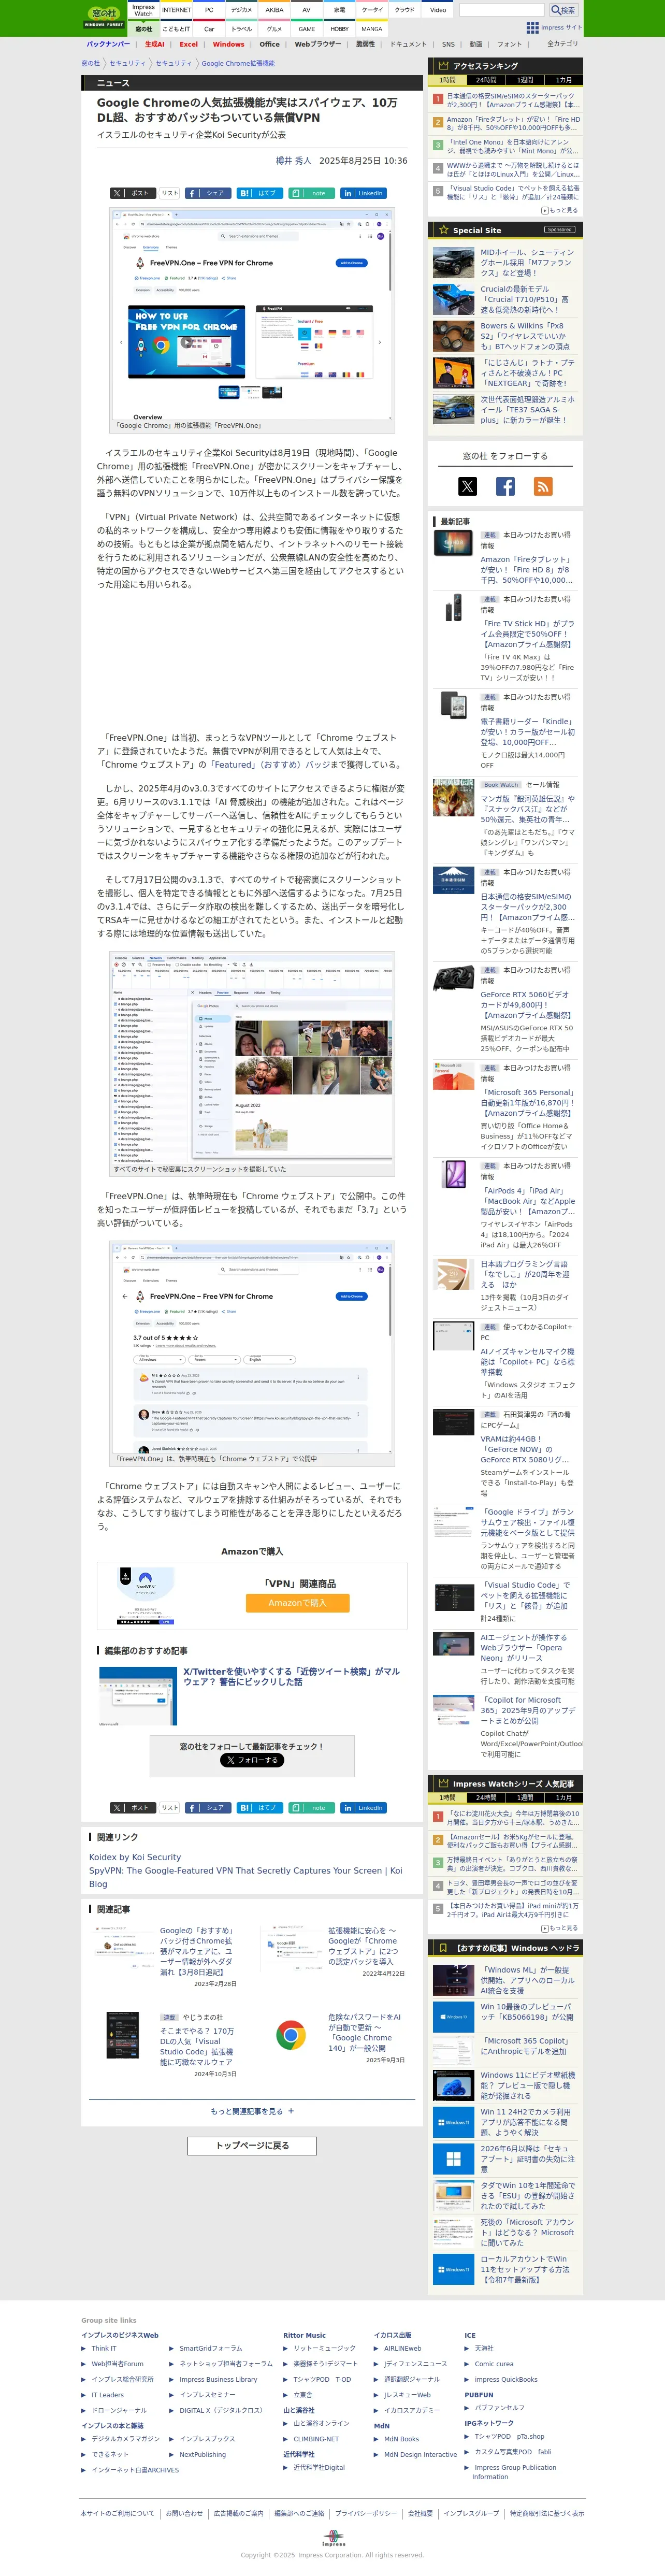Open the FreeVPN.One reviews screenshot image
Image resolution: width=665 pixels, height=2576 pixels.
pos(252,1347)
